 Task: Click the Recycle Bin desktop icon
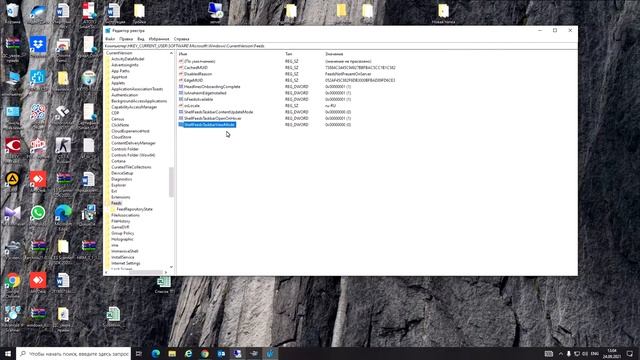[x=13, y=11]
